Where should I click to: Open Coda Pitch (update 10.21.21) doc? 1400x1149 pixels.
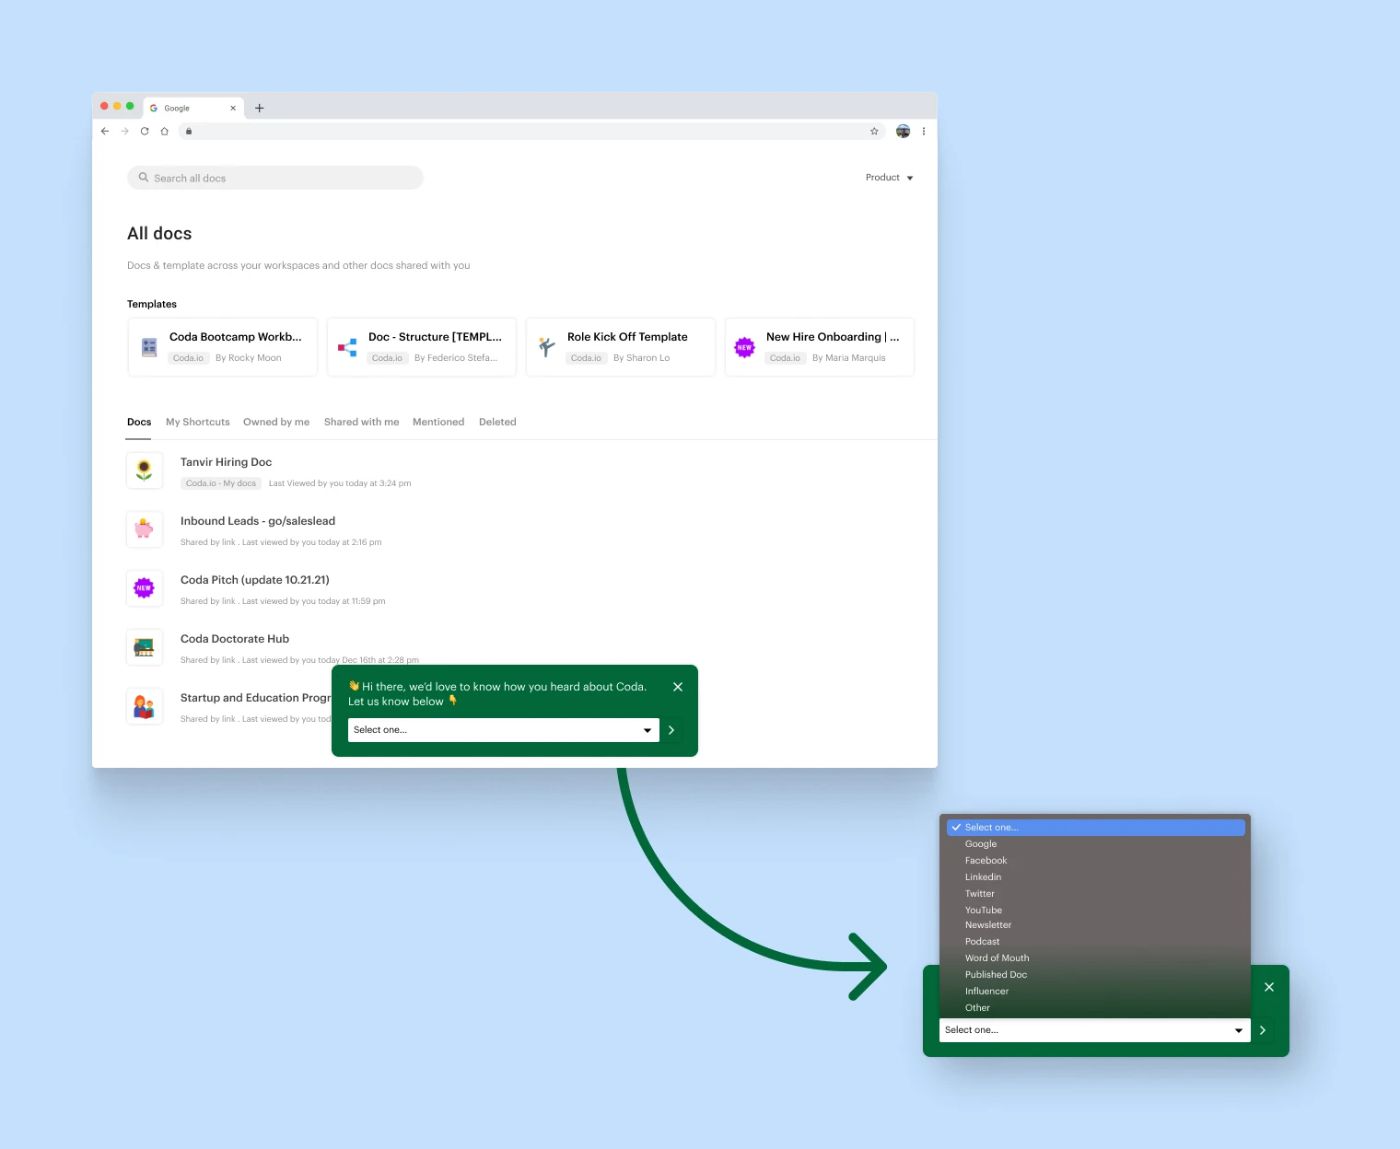point(254,580)
